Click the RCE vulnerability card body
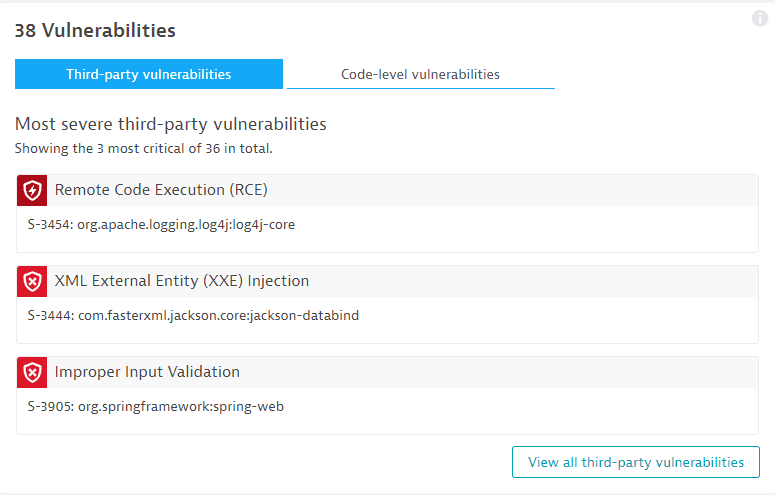Viewport: 775px width, 495px height. pos(388,229)
